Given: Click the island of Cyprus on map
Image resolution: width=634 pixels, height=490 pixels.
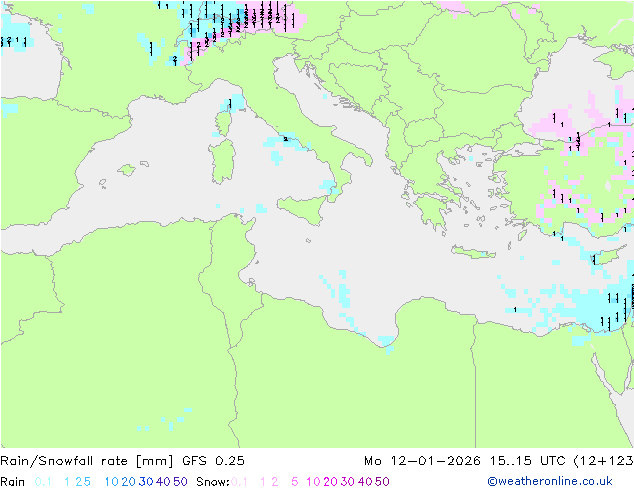Looking at the screenshot, I should click(610, 256).
